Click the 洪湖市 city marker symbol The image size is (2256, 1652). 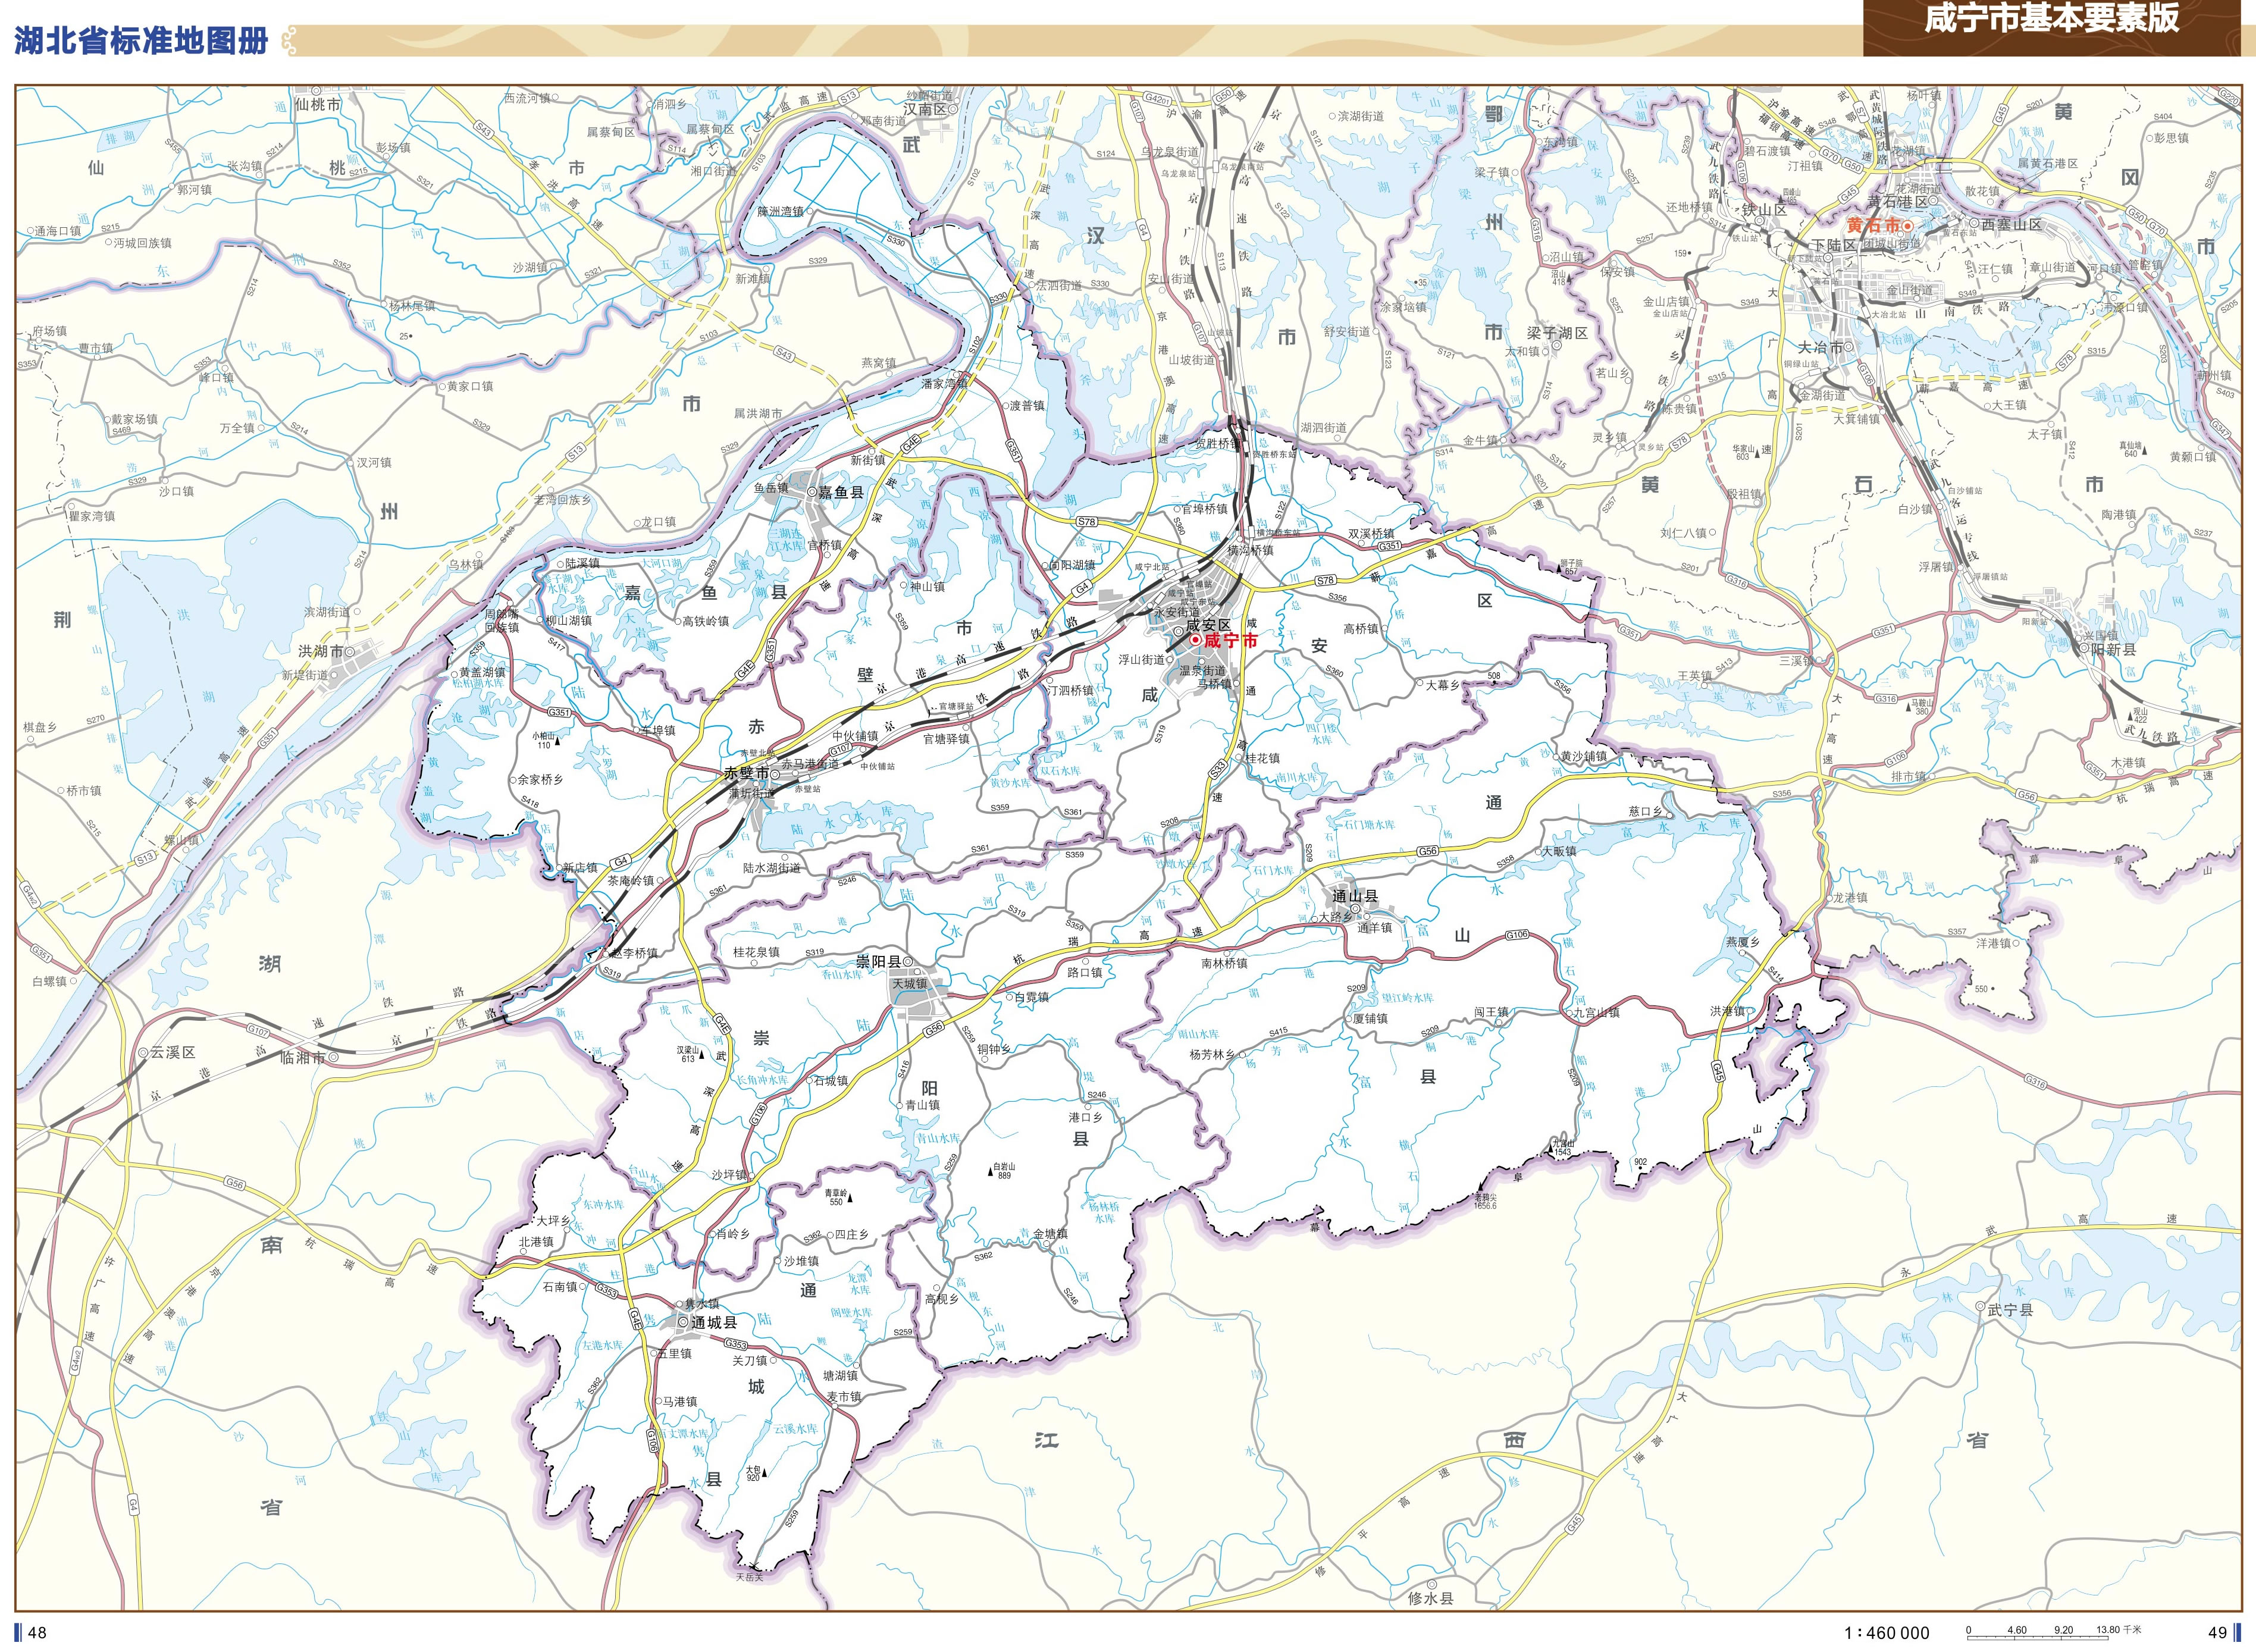coord(351,651)
